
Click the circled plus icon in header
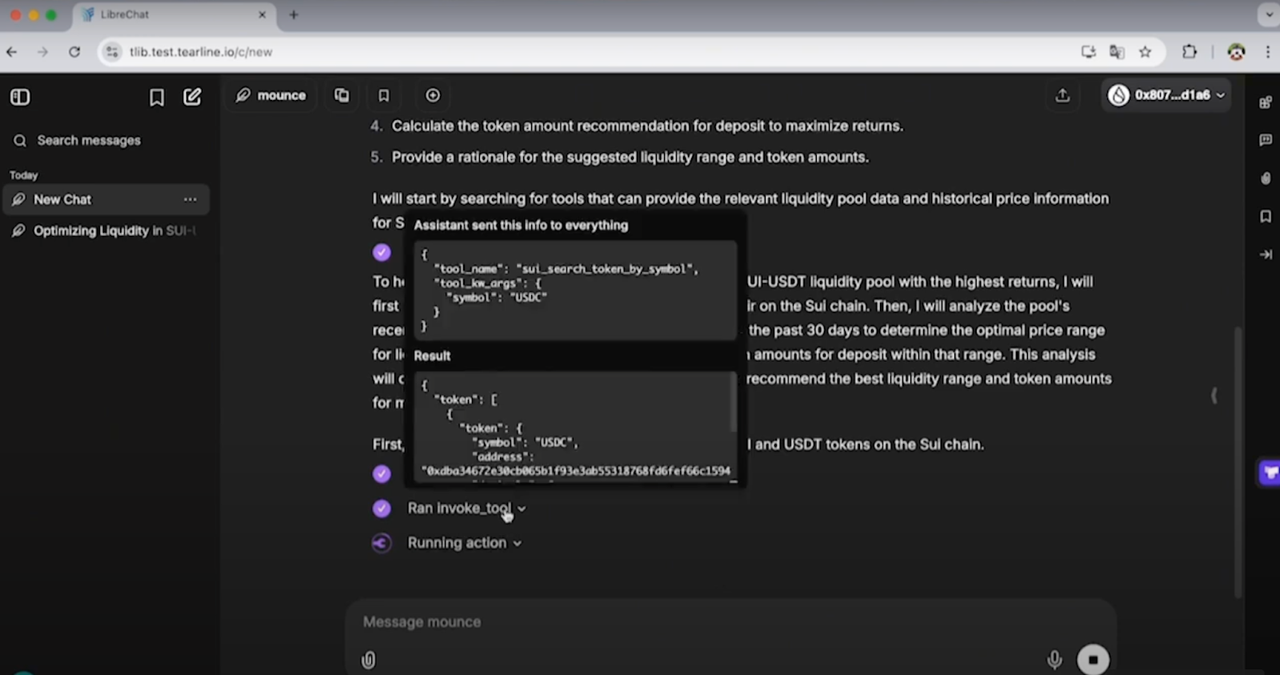coord(433,95)
